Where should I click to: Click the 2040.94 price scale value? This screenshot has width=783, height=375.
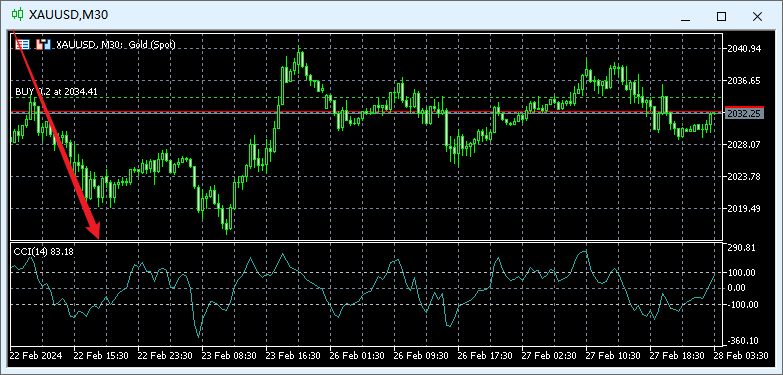point(744,48)
